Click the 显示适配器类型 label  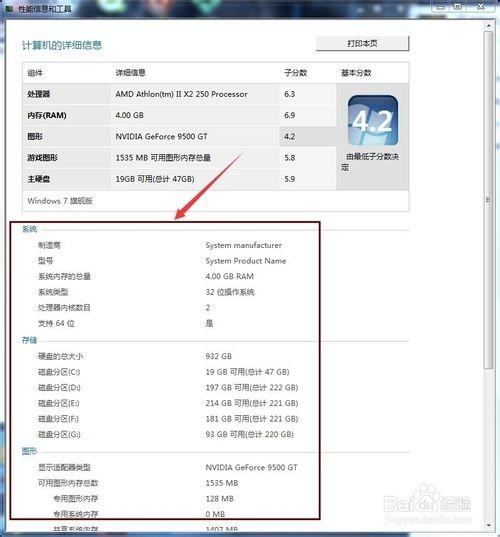coord(64,467)
